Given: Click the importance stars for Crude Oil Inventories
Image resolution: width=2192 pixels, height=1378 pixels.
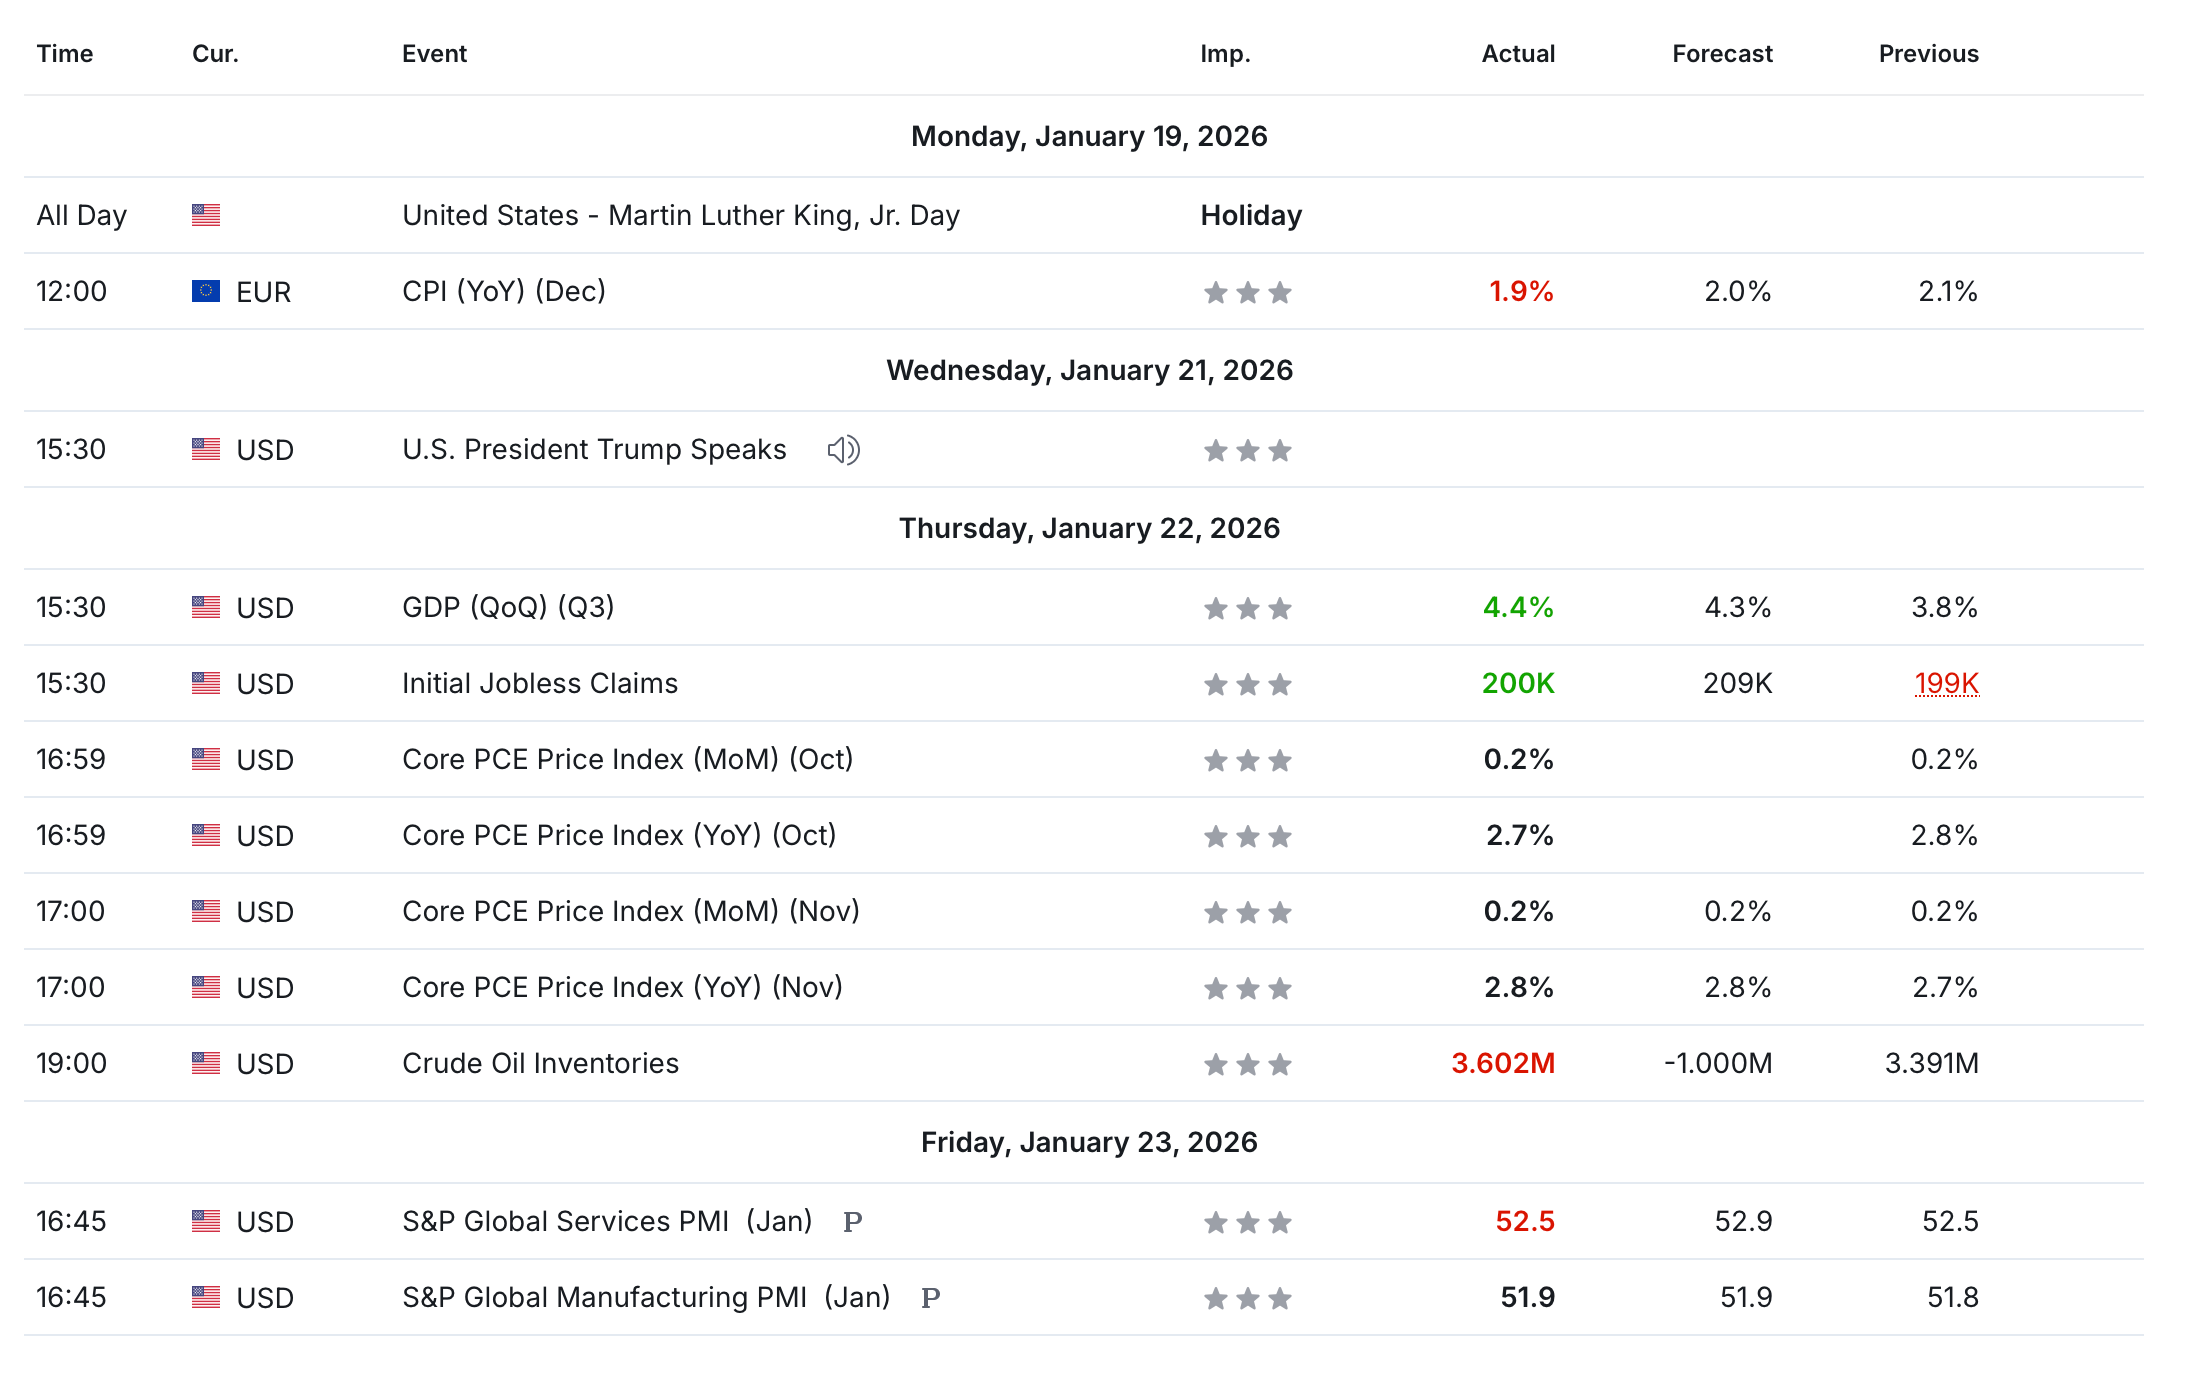Looking at the screenshot, I should (1247, 1064).
